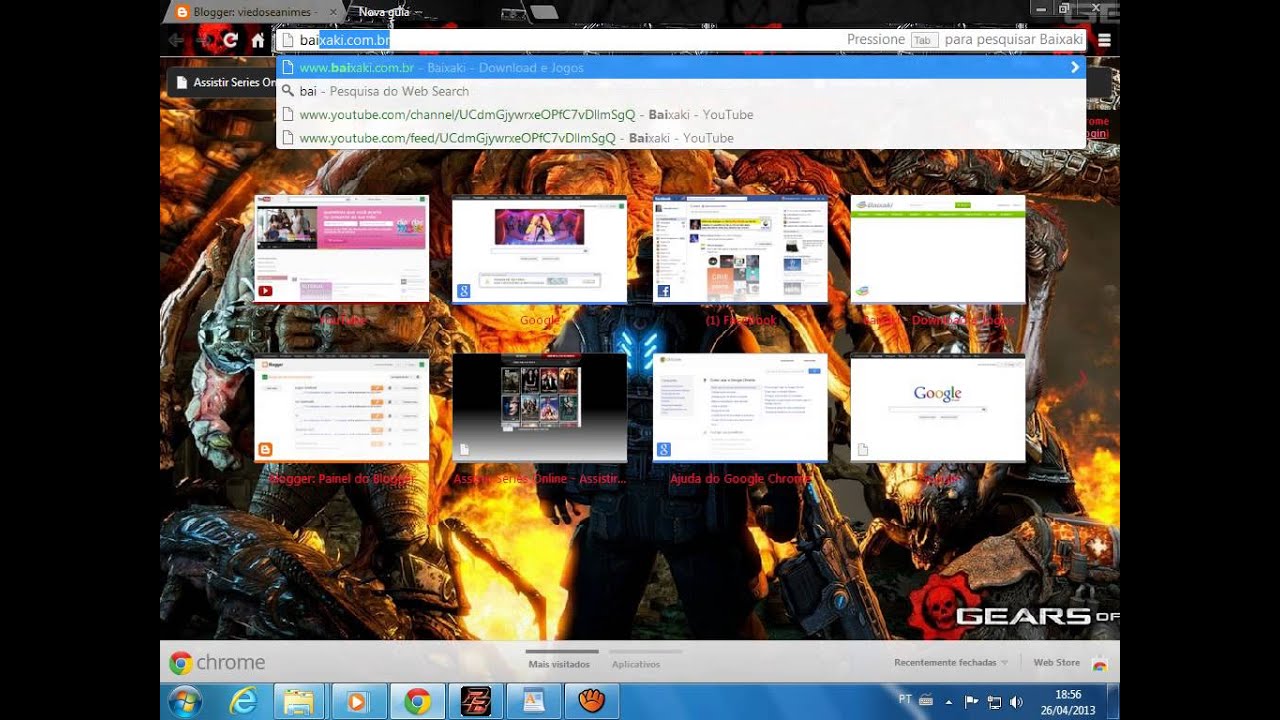Screen dimensions: 1280x720
Task: Open the document app with letter A icon
Action: tap(533, 702)
